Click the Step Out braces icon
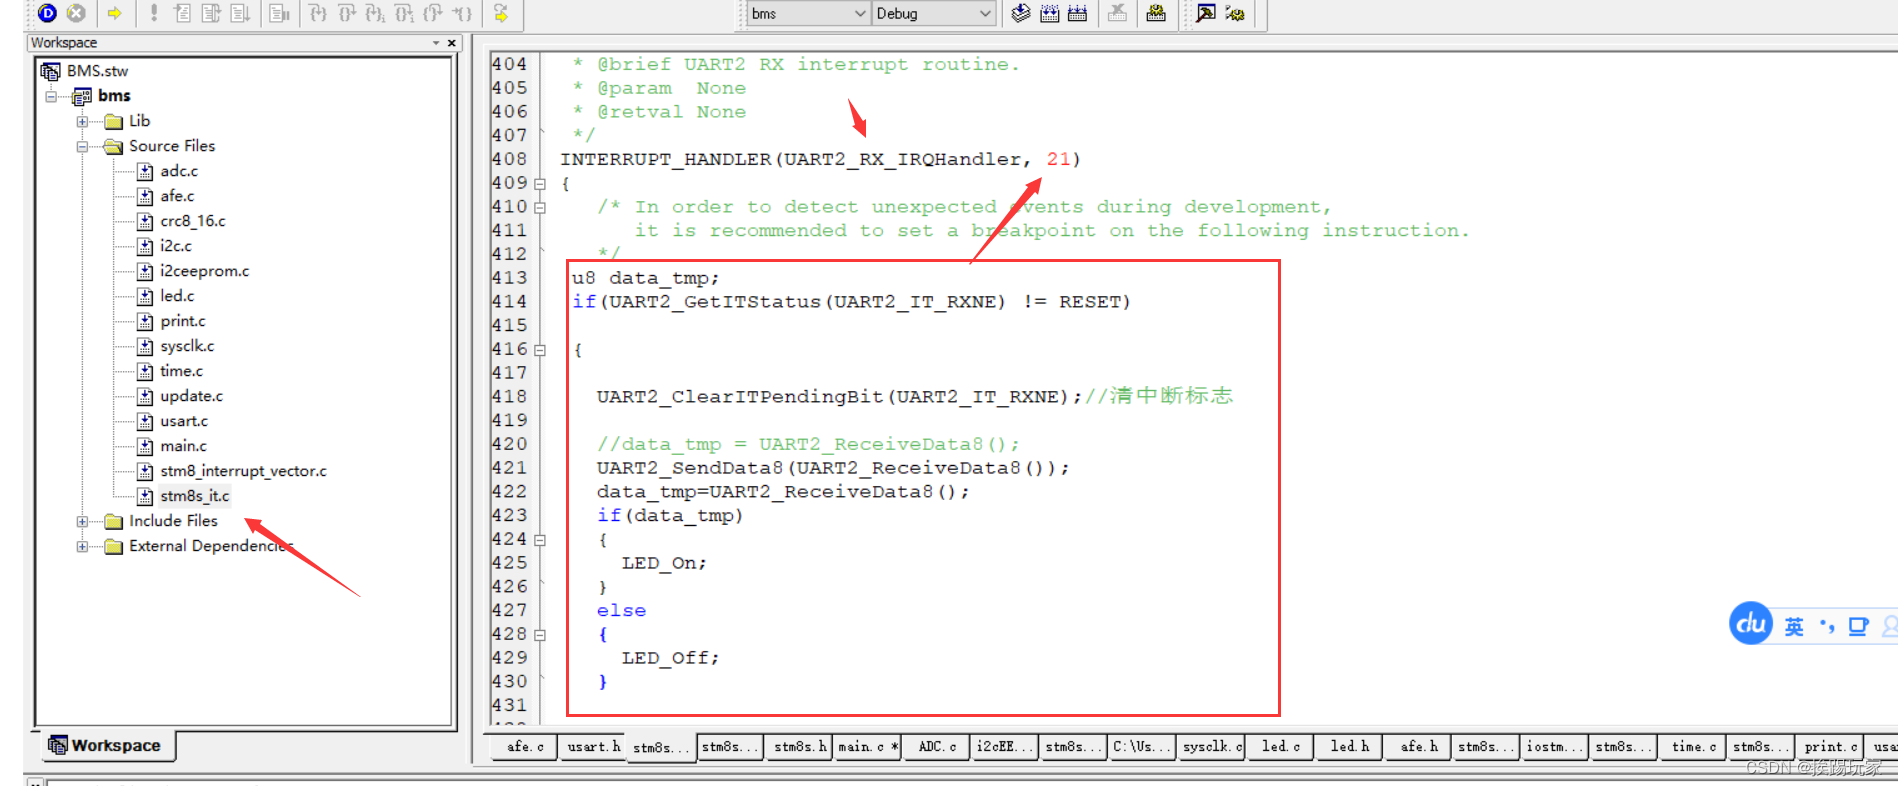Image resolution: width=1898 pixels, height=786 pixels. 433,13
